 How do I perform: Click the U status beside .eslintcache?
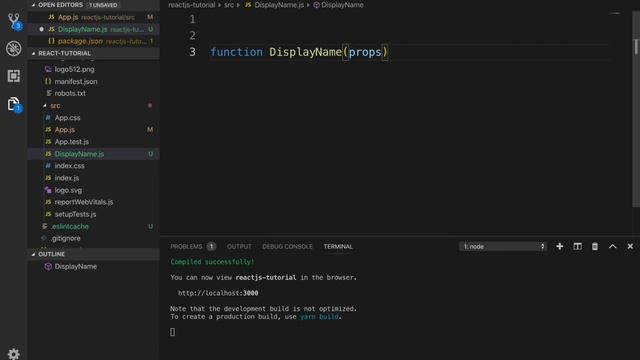[x=151, y=227]
